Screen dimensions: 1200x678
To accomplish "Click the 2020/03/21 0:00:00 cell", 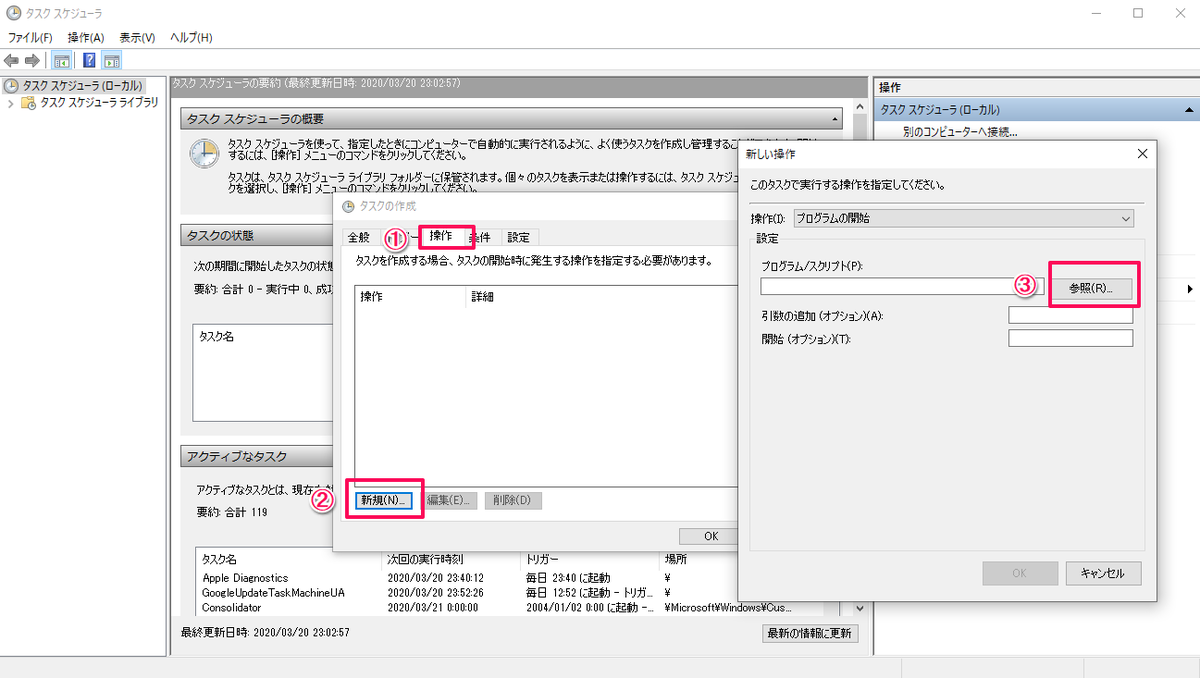I will pos(431,607).
